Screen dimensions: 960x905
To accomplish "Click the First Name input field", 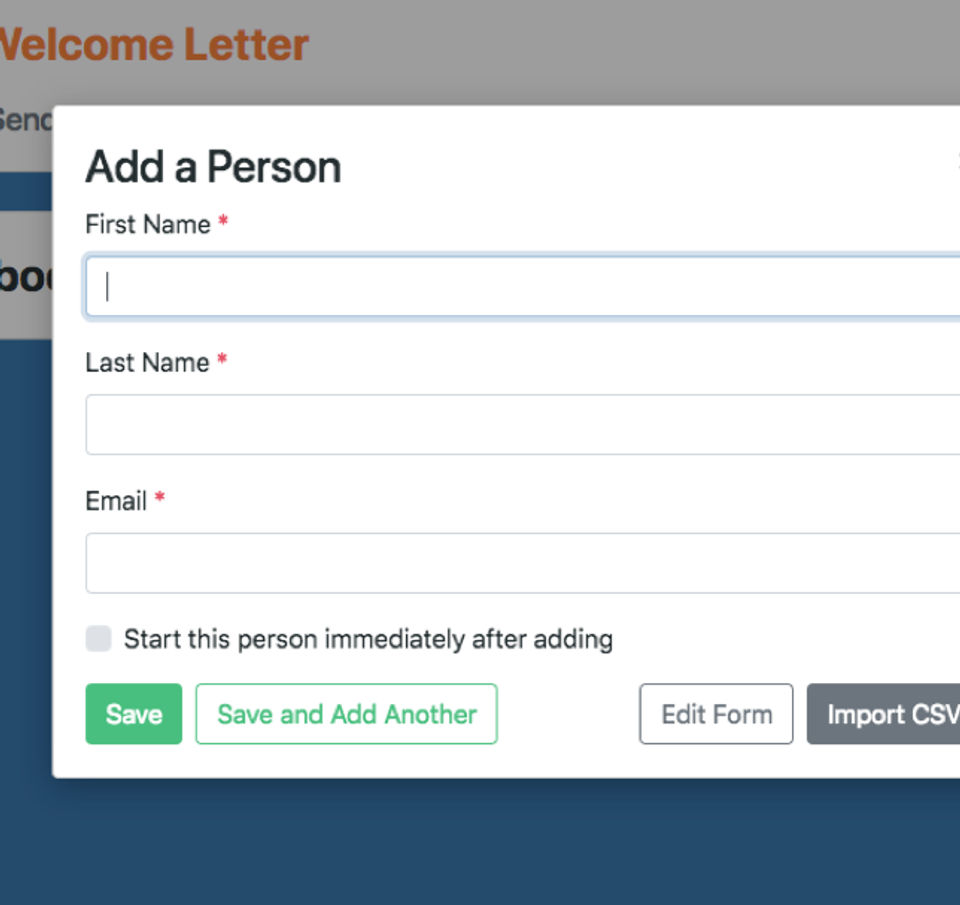I will click(522, 287).
